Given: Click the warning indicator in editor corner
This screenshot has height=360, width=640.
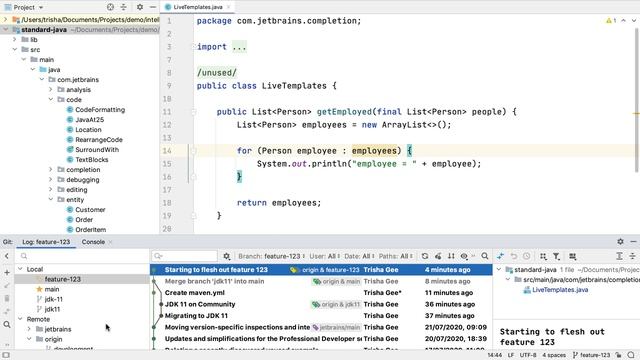Looking at the screenshot, I should click(611, 20).
